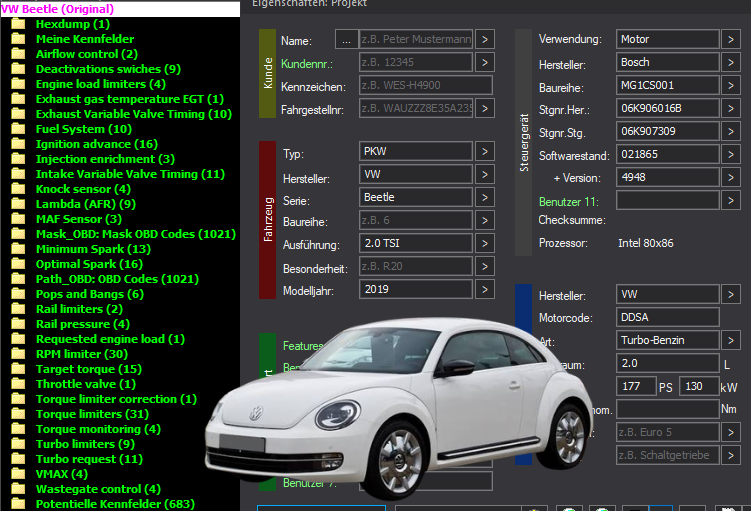Click the Lambda (AFR) (9) folder icon
This screenshot has width=751, height=511.
(18, 204)
